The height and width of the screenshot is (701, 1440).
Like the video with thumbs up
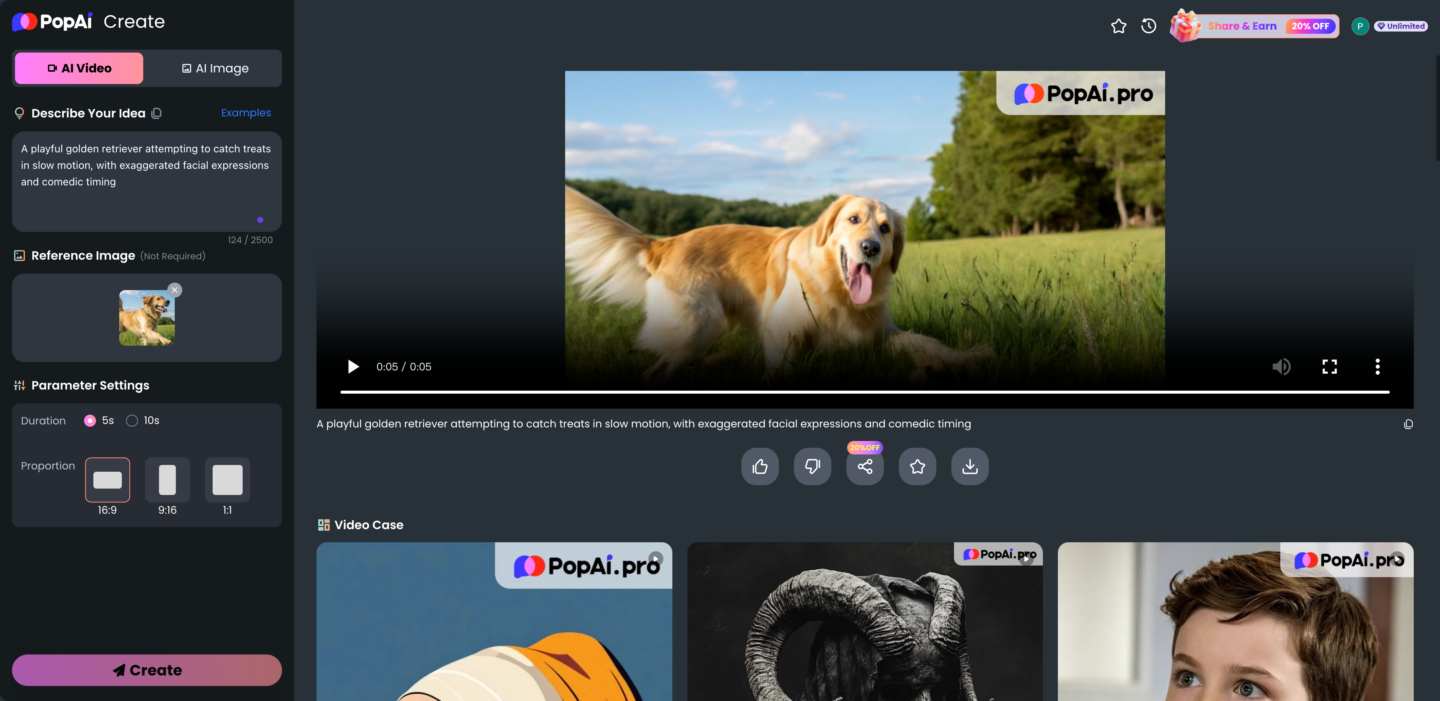tap(760, 466)
